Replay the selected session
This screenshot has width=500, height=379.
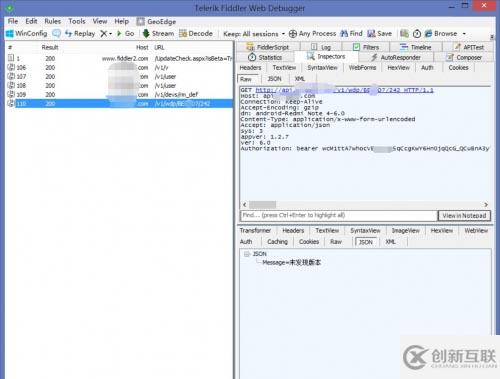click(x=80, y=33)
